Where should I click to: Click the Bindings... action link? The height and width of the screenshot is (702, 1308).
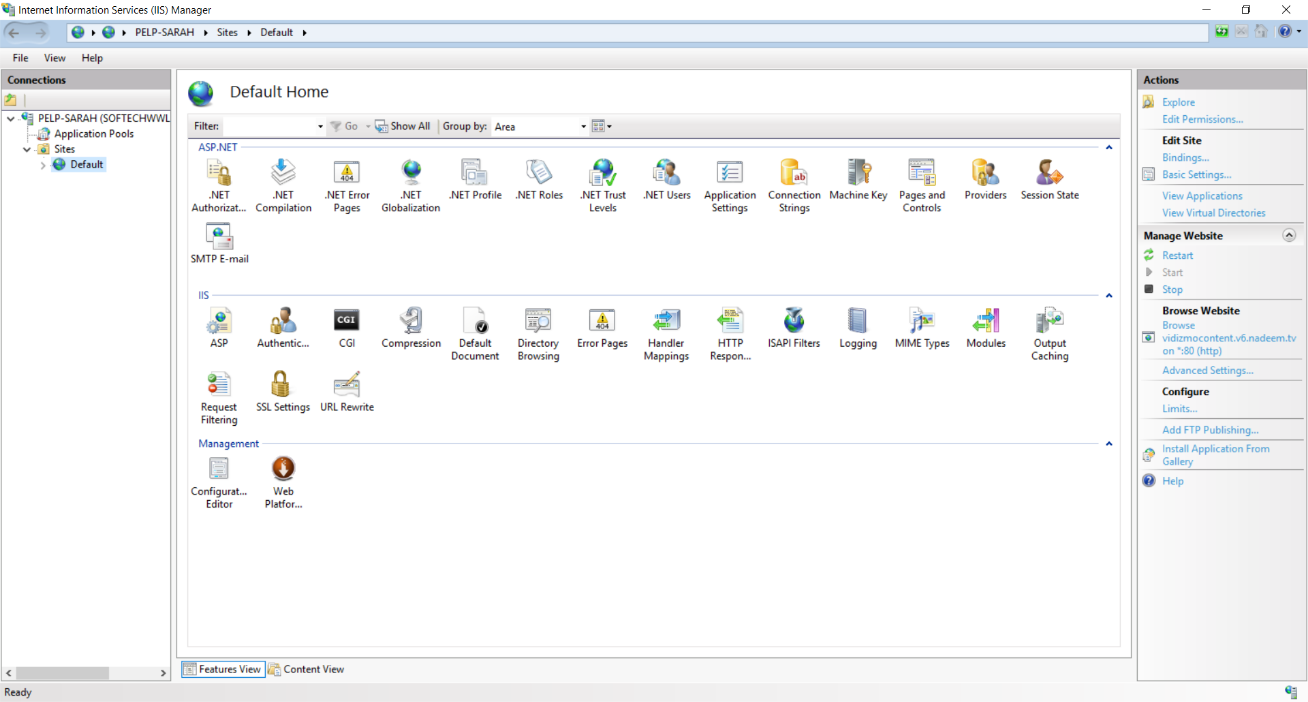(1185, 157)
